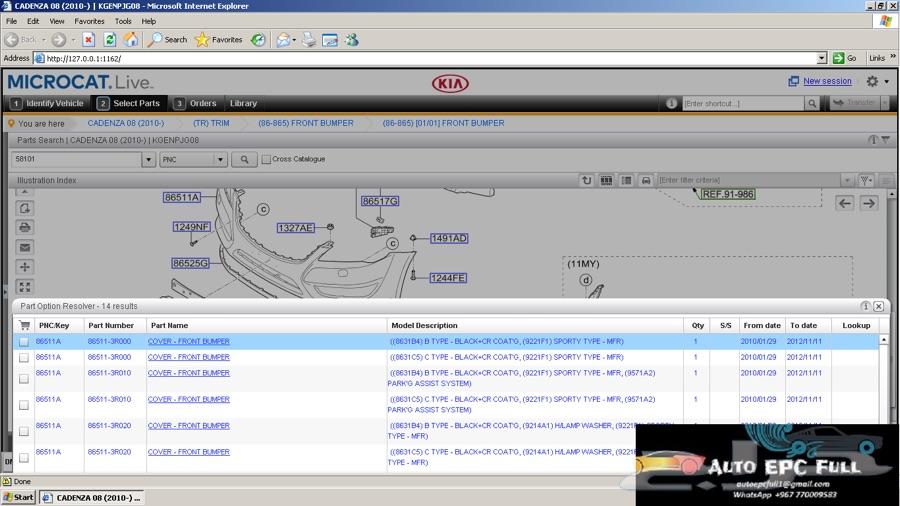Click part label 86517G in illustration
The height and width of the screenshot is (506, 900).
coord(379,201)
